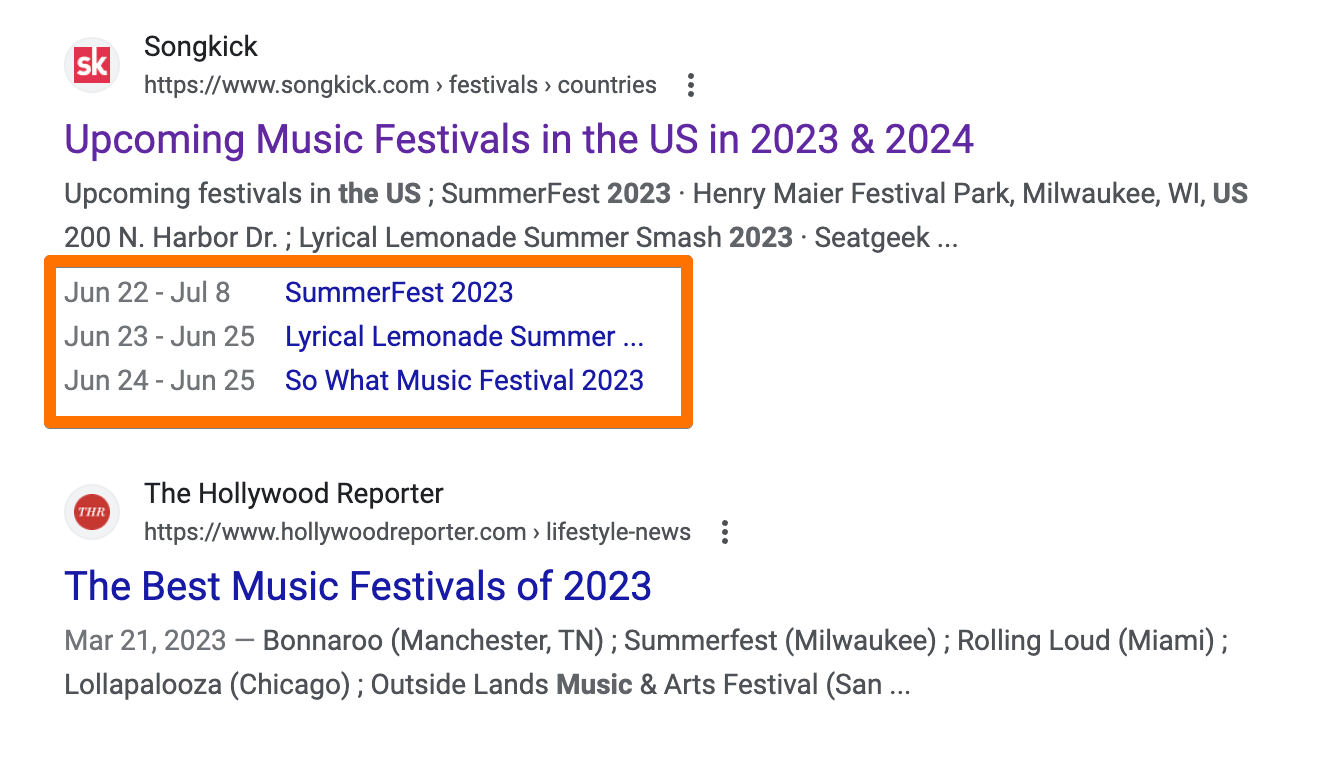Image resolution: width=1340 pixels, height=760 pixels.
Task: Click the Songkick publisher name text
Action: coord(200,46)
